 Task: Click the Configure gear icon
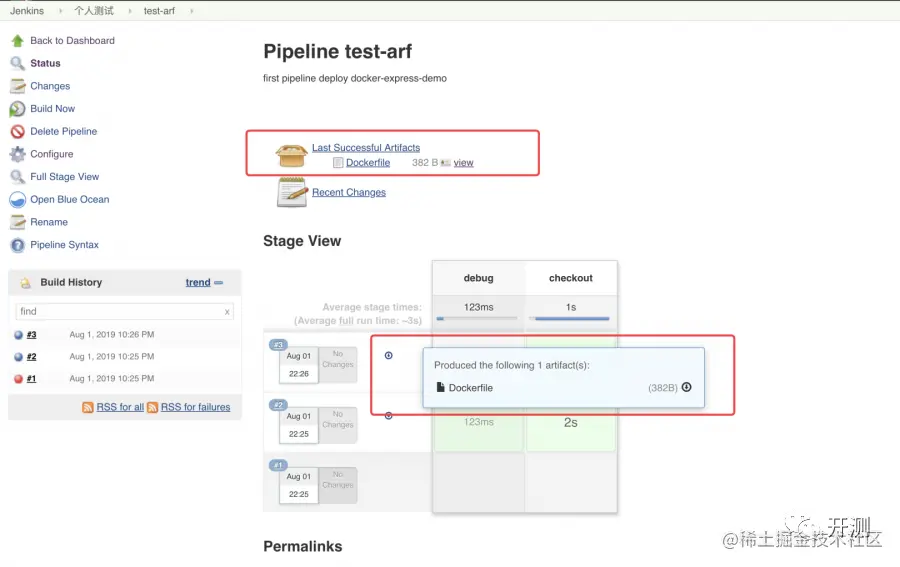[x=18, y=154]
